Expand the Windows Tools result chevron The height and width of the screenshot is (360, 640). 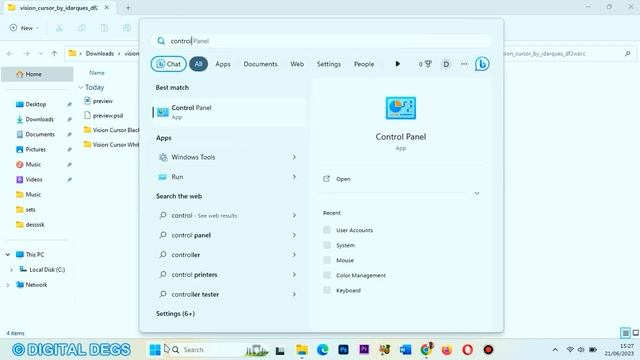(294, 157)
